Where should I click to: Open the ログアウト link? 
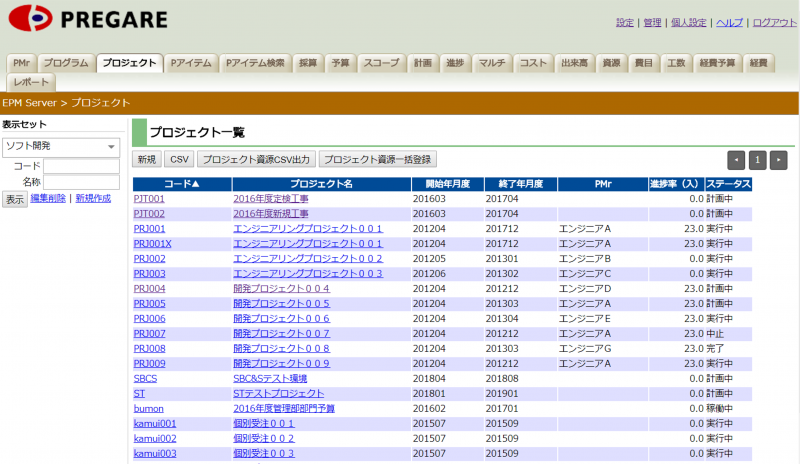click(x=775, y=22)
